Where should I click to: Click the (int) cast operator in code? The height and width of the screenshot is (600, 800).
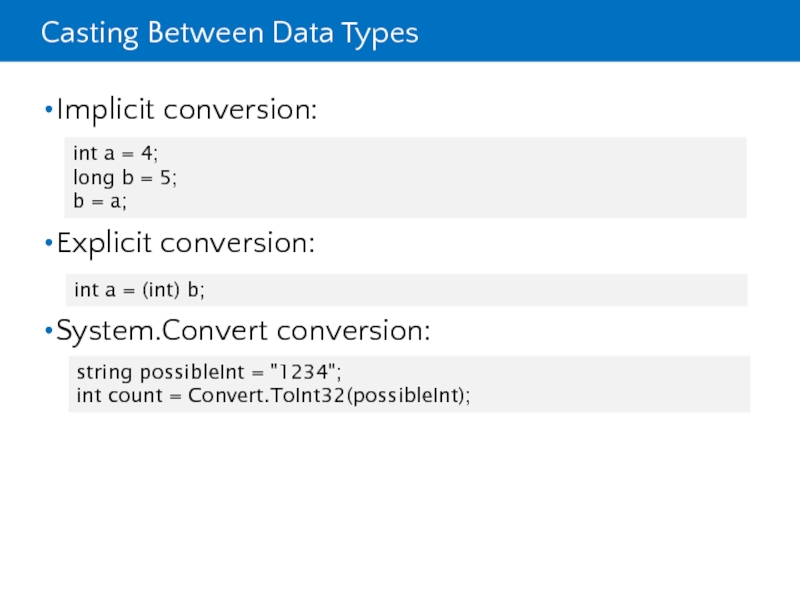click(162, 290)
